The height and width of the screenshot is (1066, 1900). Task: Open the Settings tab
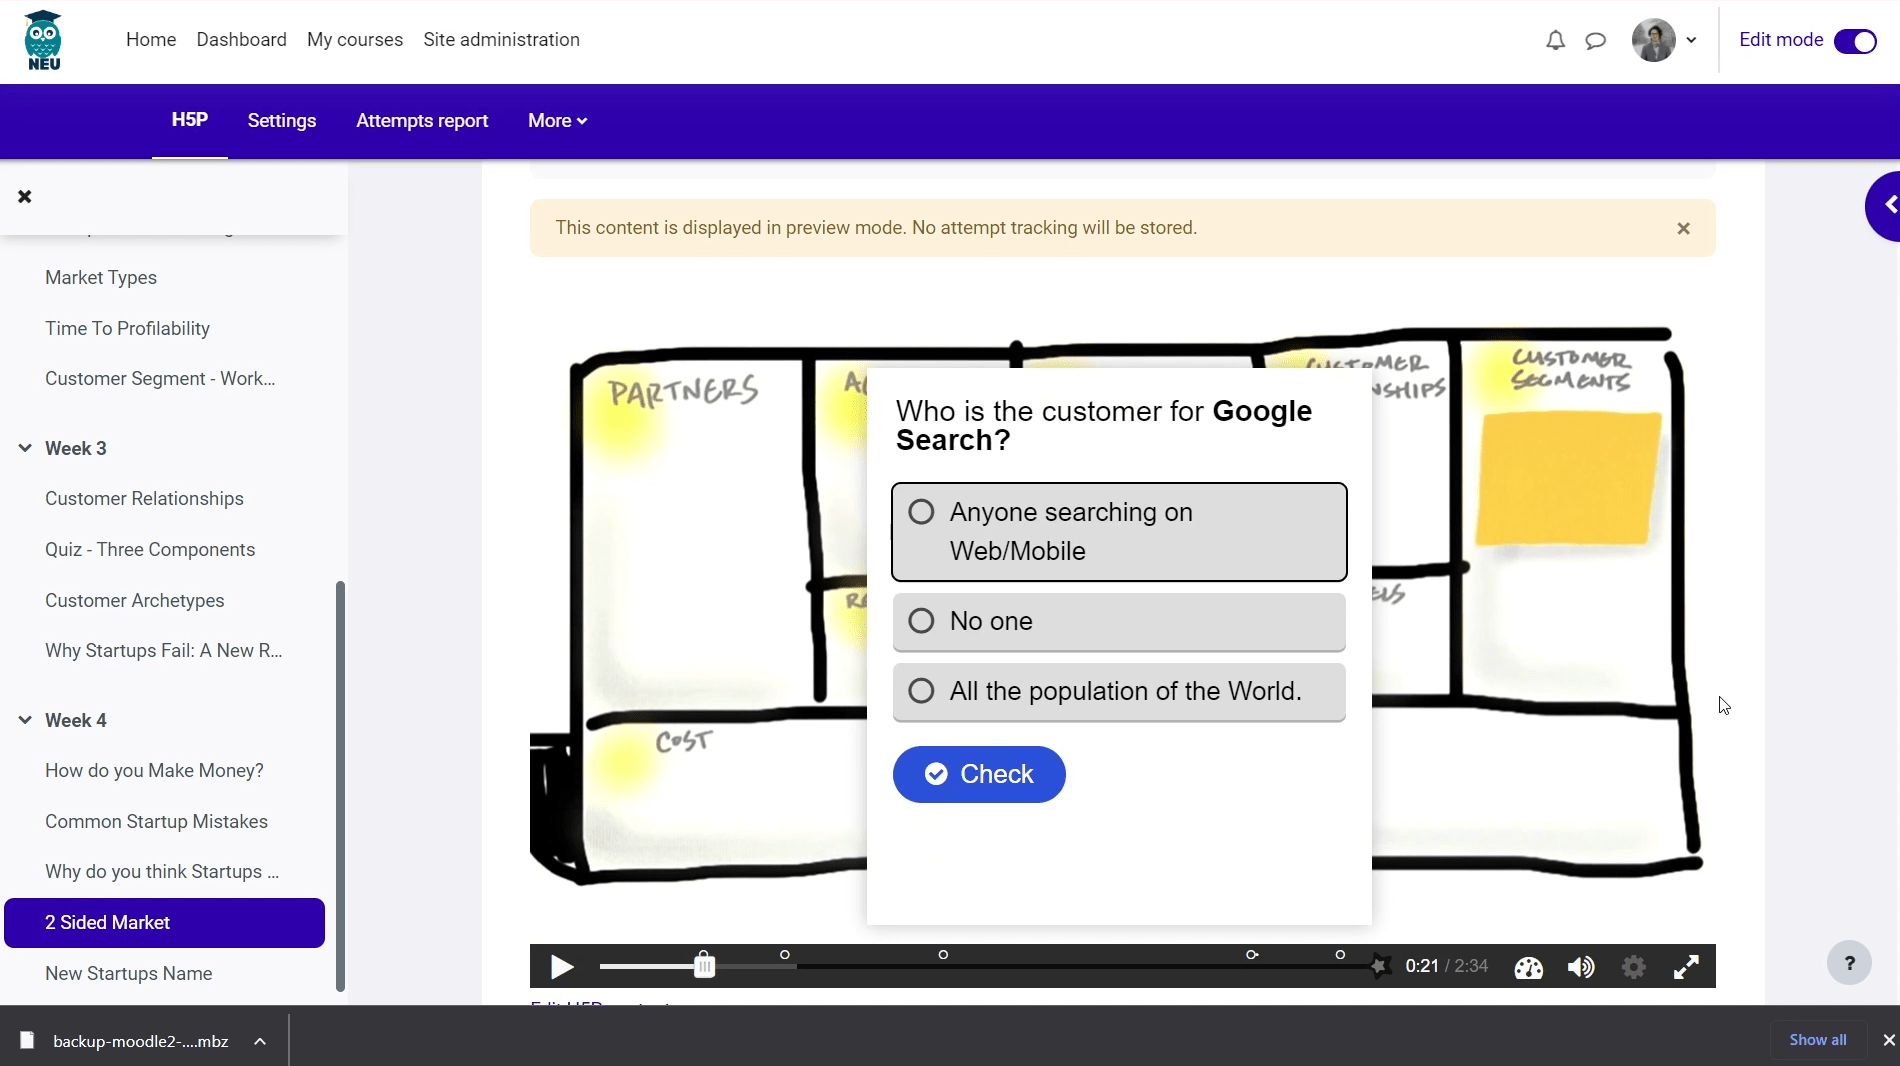click(x=282, y=121)
